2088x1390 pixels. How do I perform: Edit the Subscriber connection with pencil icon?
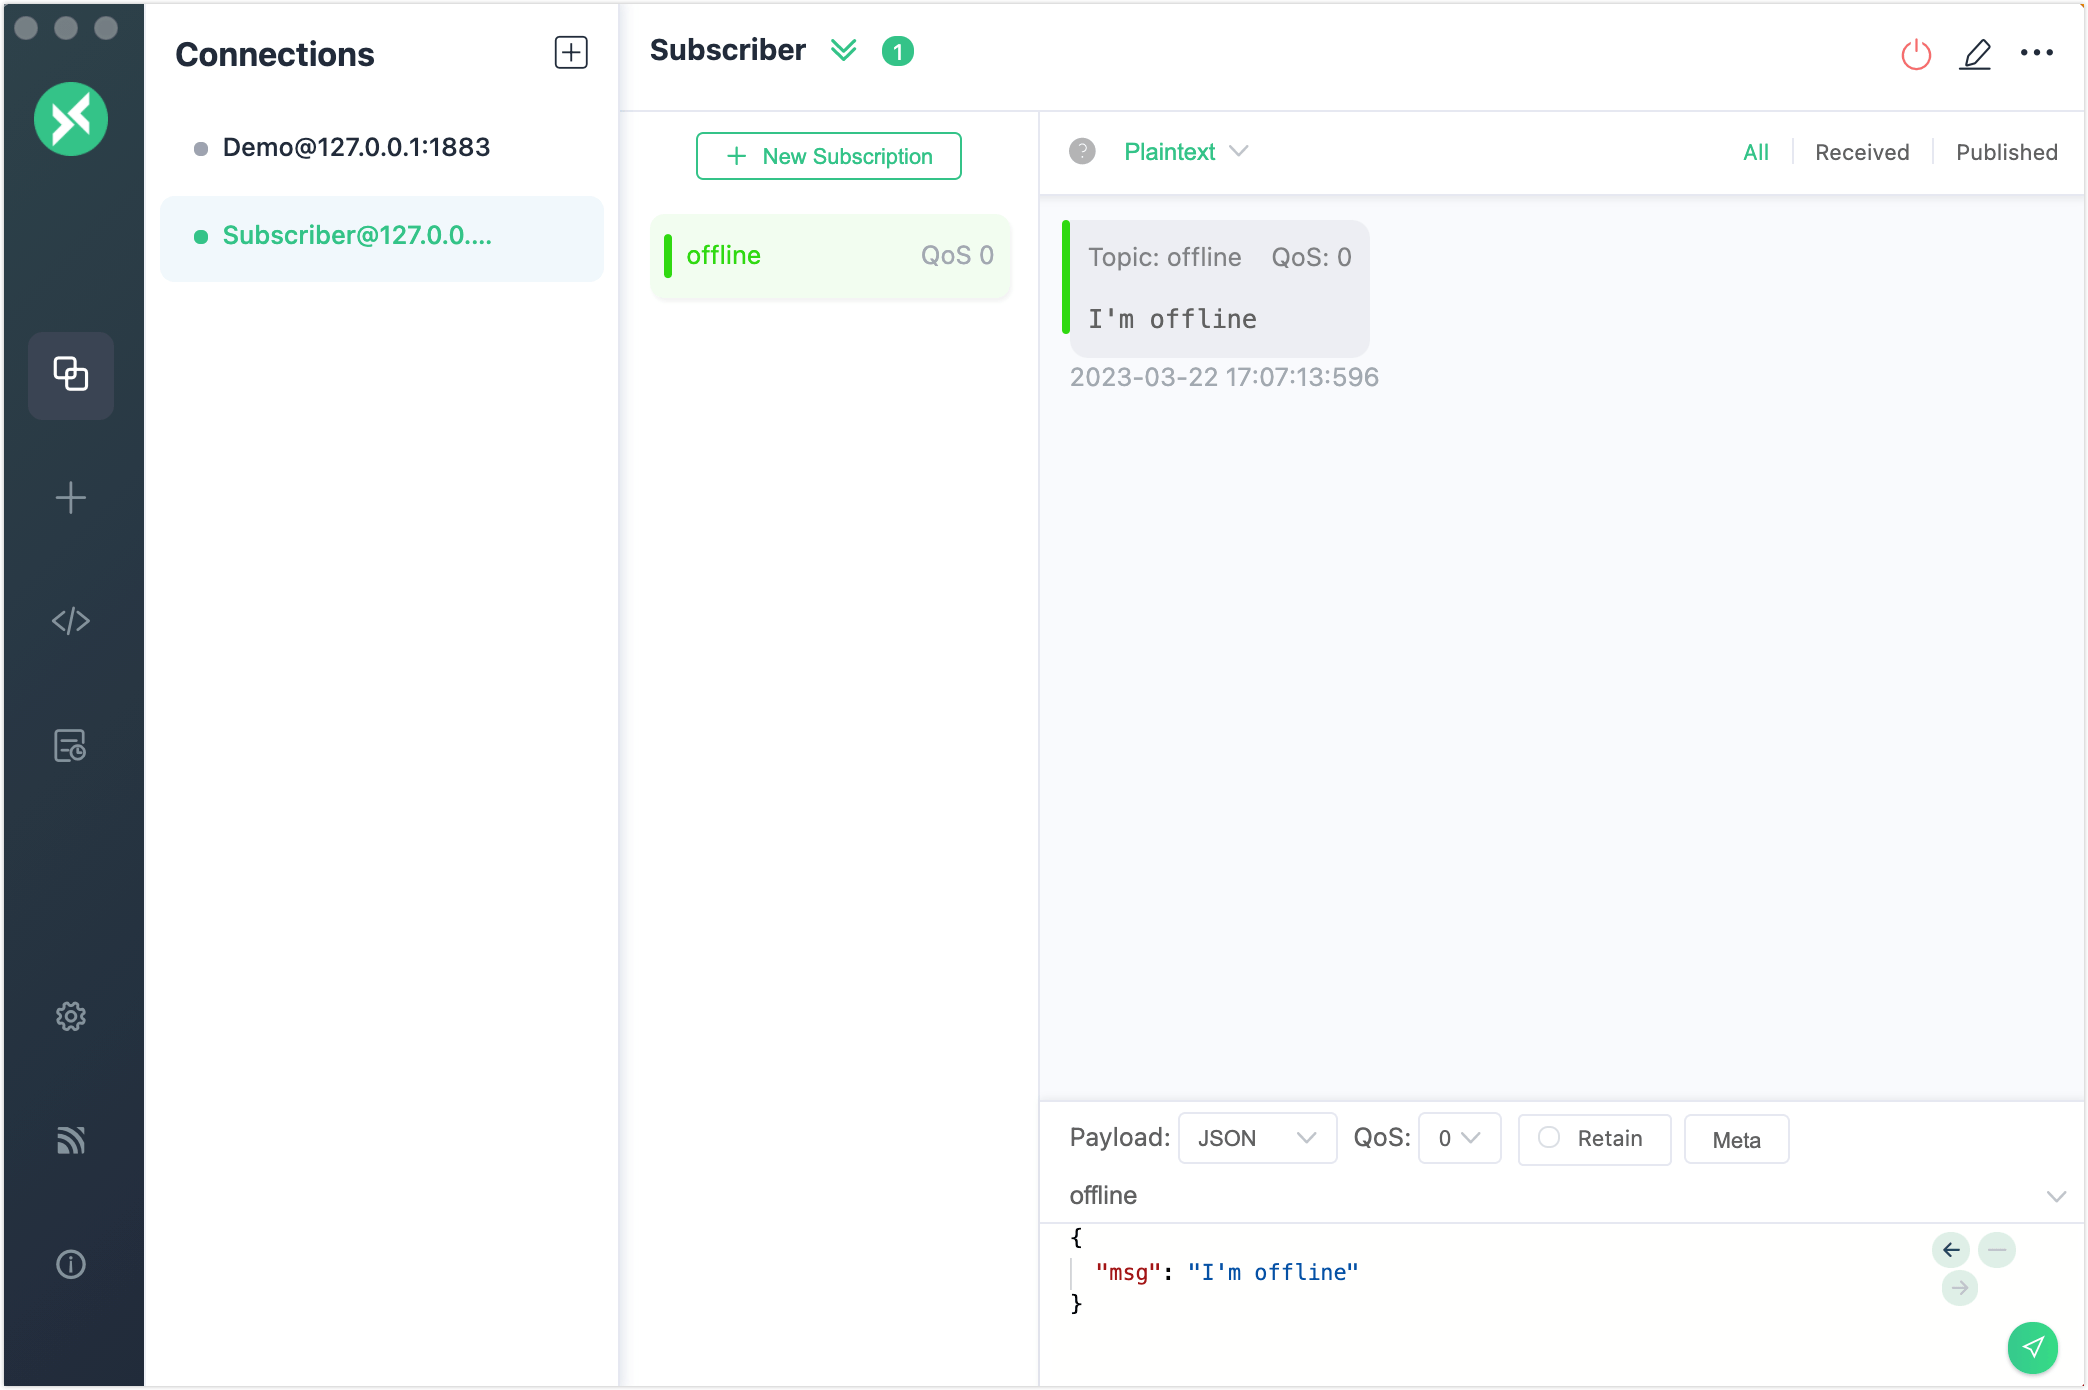tap(1977, 53)
